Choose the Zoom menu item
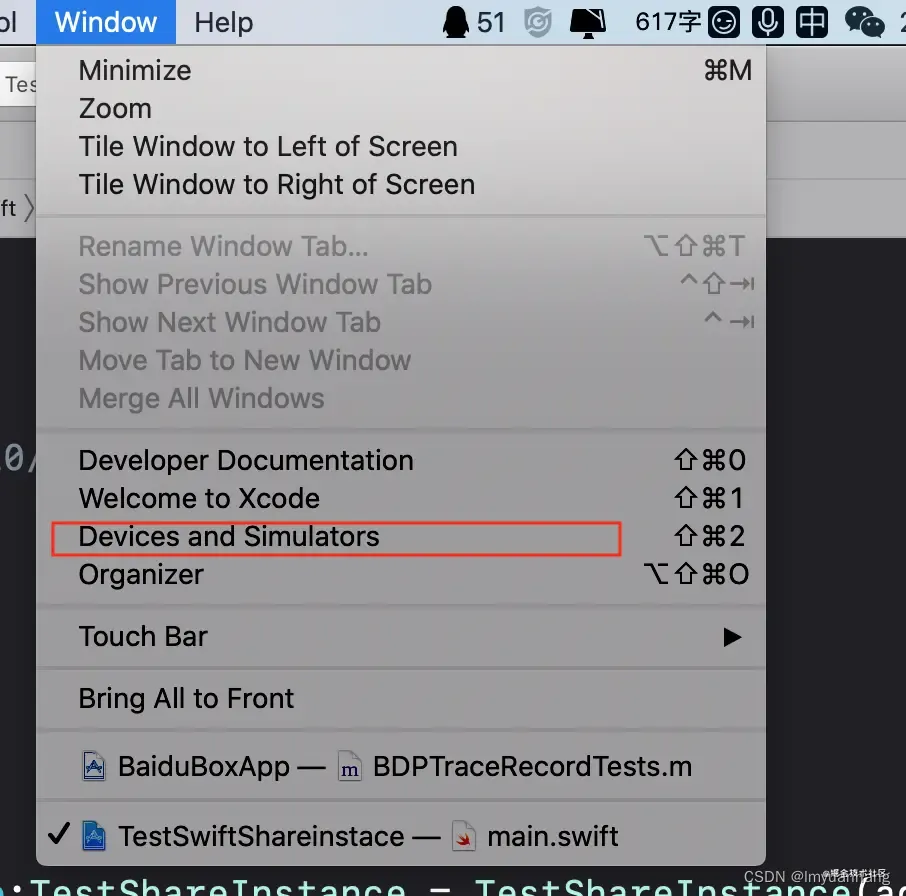The height and width of the screenshot is (896, 906). tap(401, 109)
